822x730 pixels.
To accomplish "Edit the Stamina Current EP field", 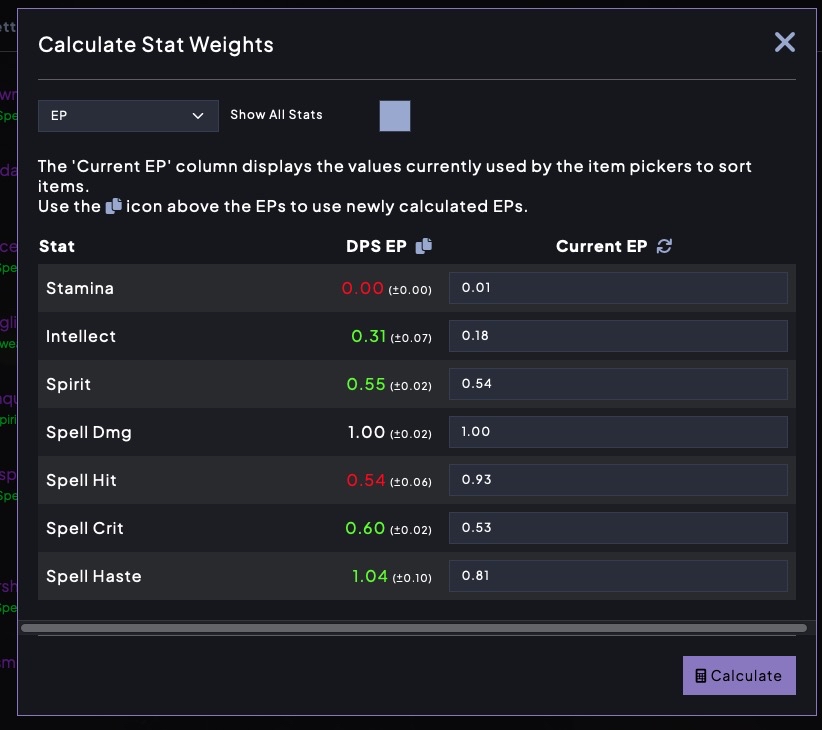I will pos(618,288).
